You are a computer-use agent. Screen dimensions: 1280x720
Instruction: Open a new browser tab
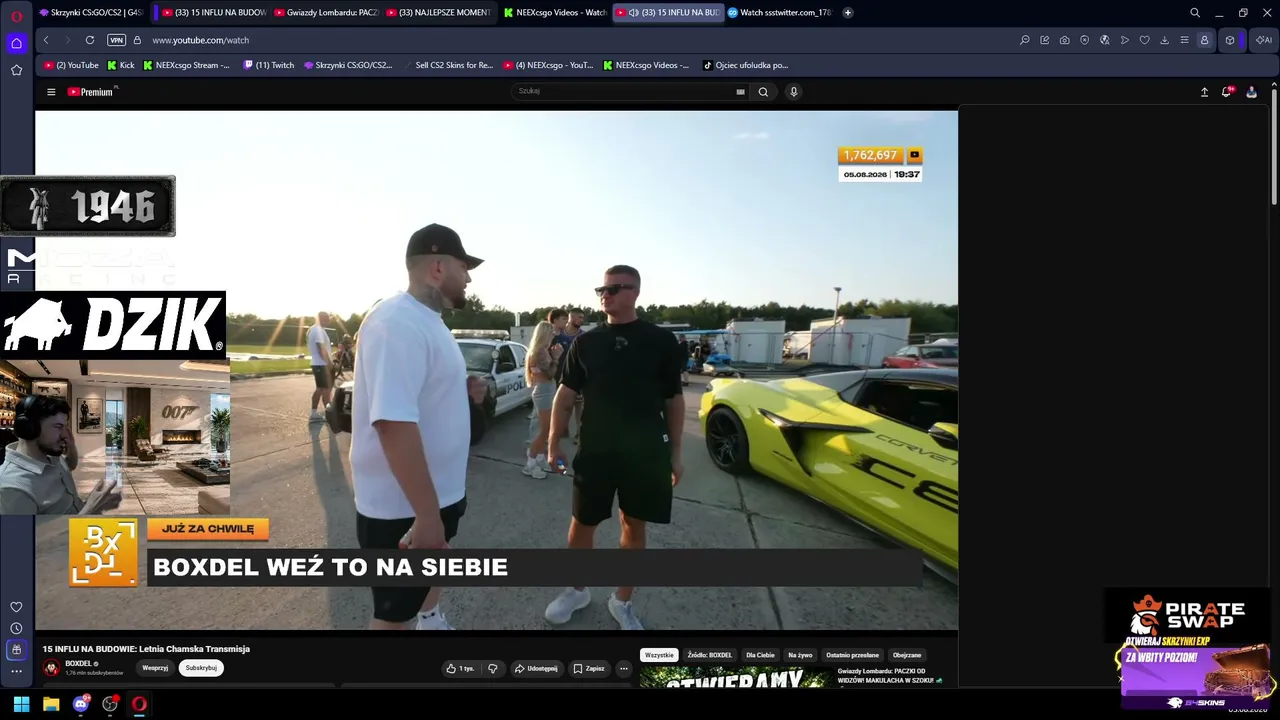848,13
